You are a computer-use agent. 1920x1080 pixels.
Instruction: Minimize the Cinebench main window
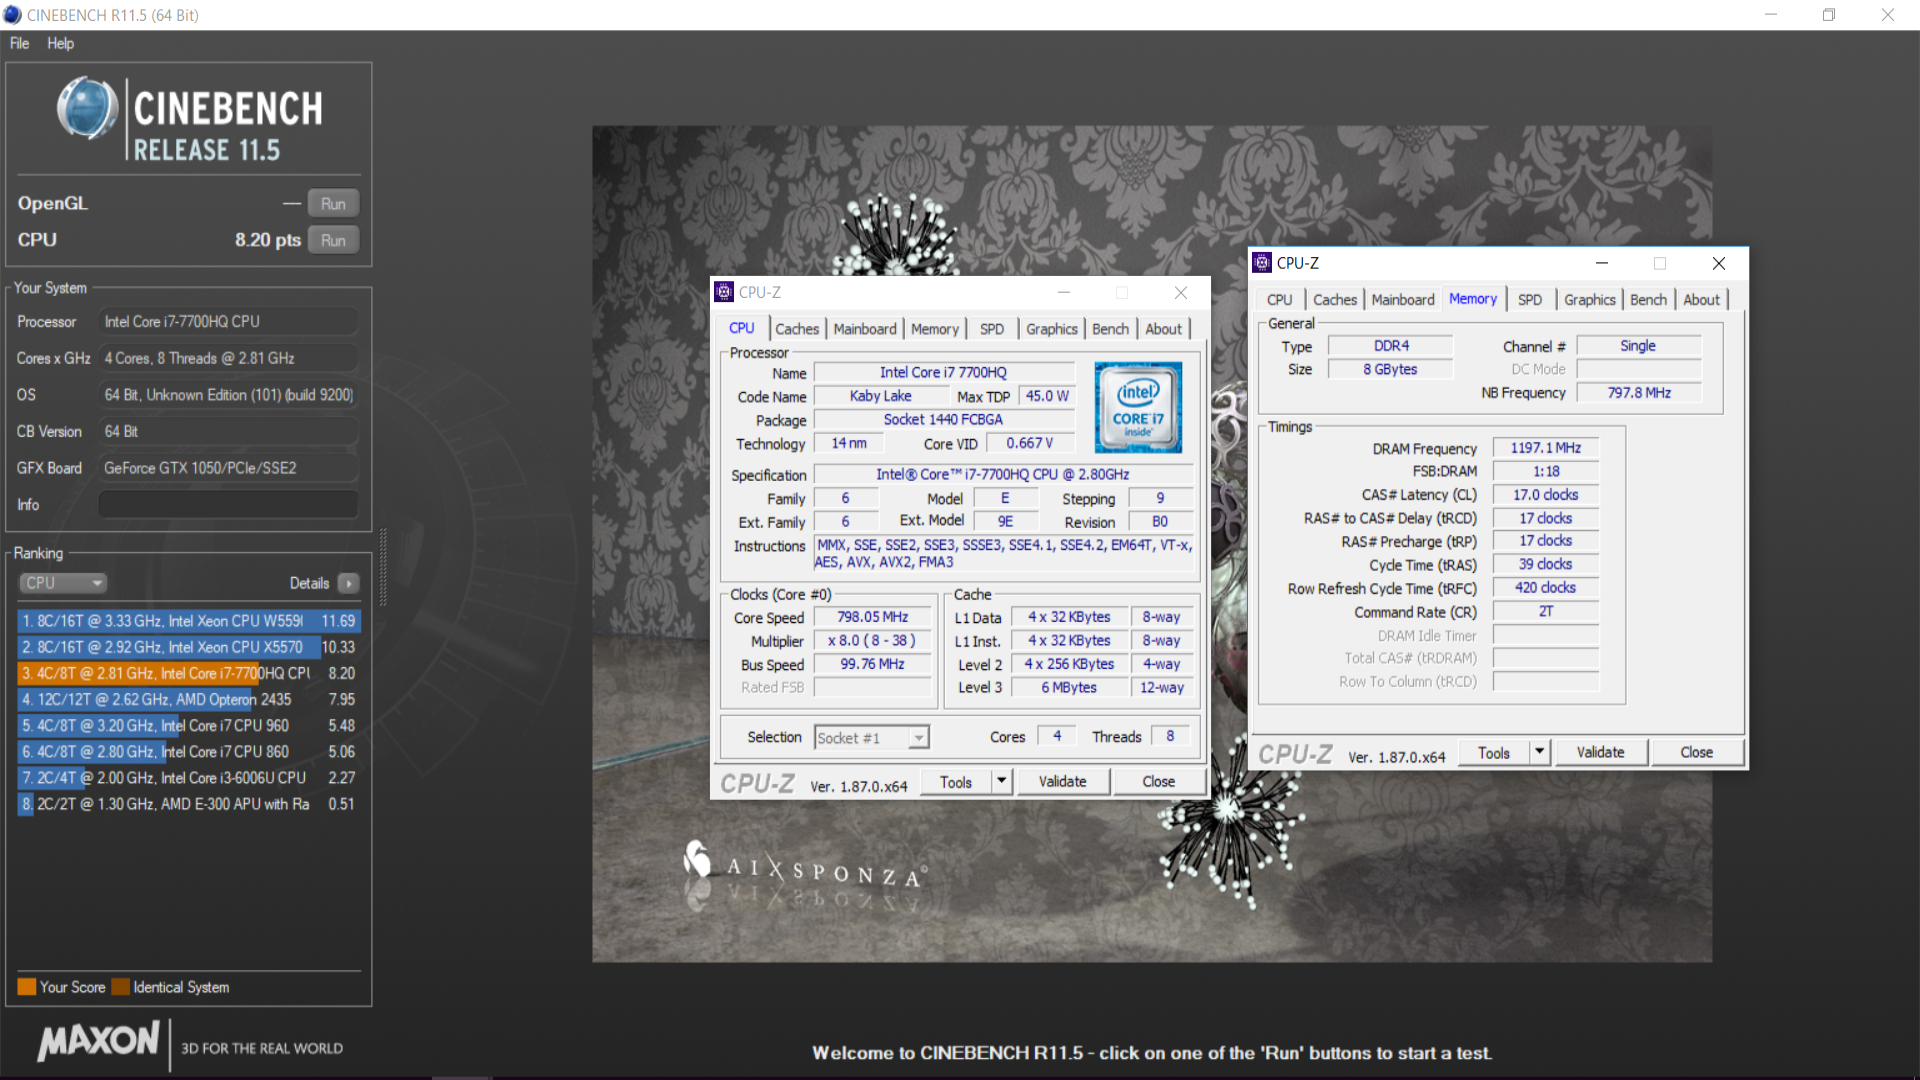pos(1771,15)
